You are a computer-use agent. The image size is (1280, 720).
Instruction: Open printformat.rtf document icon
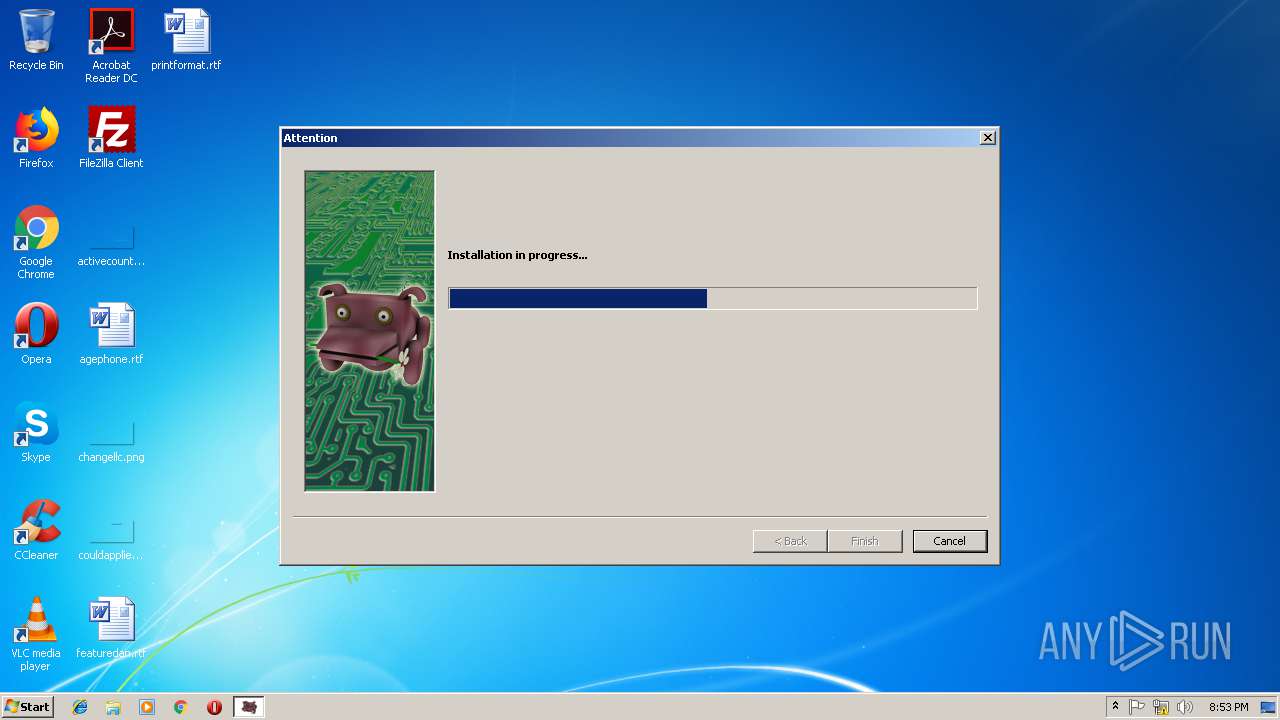pyautogui.click(x=186, y=40)
